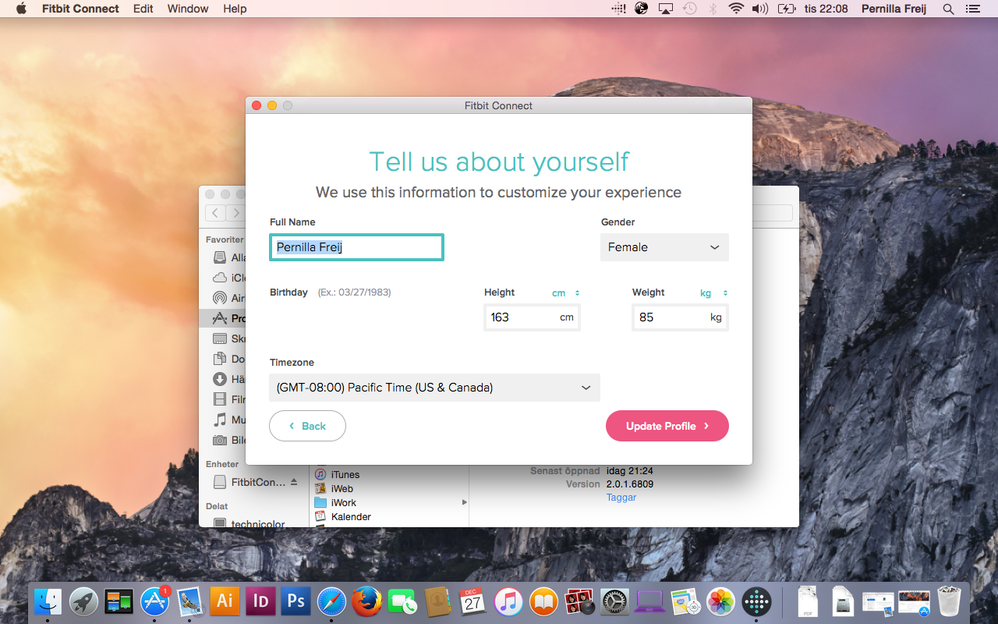Open the Photos app from the Dock

[x=721, y=601]
